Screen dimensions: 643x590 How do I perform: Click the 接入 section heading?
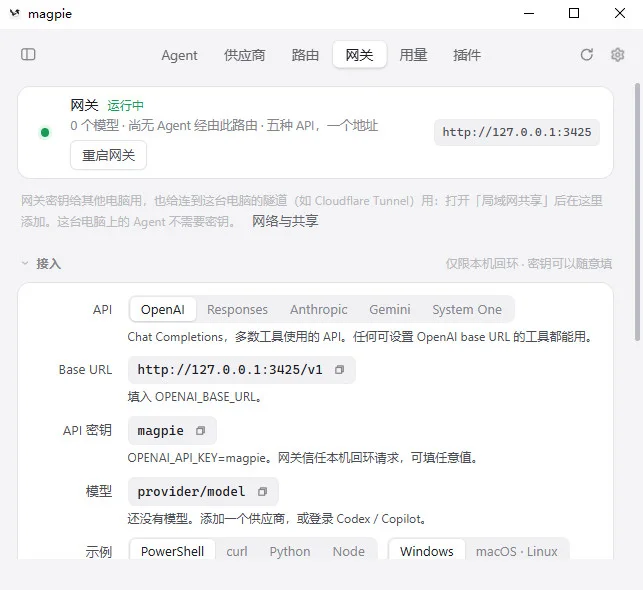[x=48, y=263]
